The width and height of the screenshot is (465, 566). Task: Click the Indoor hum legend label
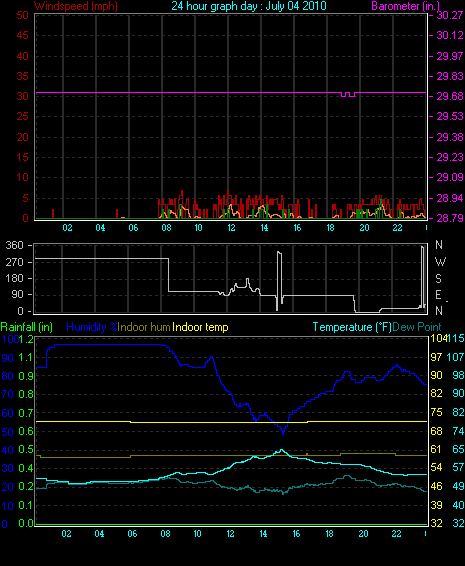pos(144,327)
